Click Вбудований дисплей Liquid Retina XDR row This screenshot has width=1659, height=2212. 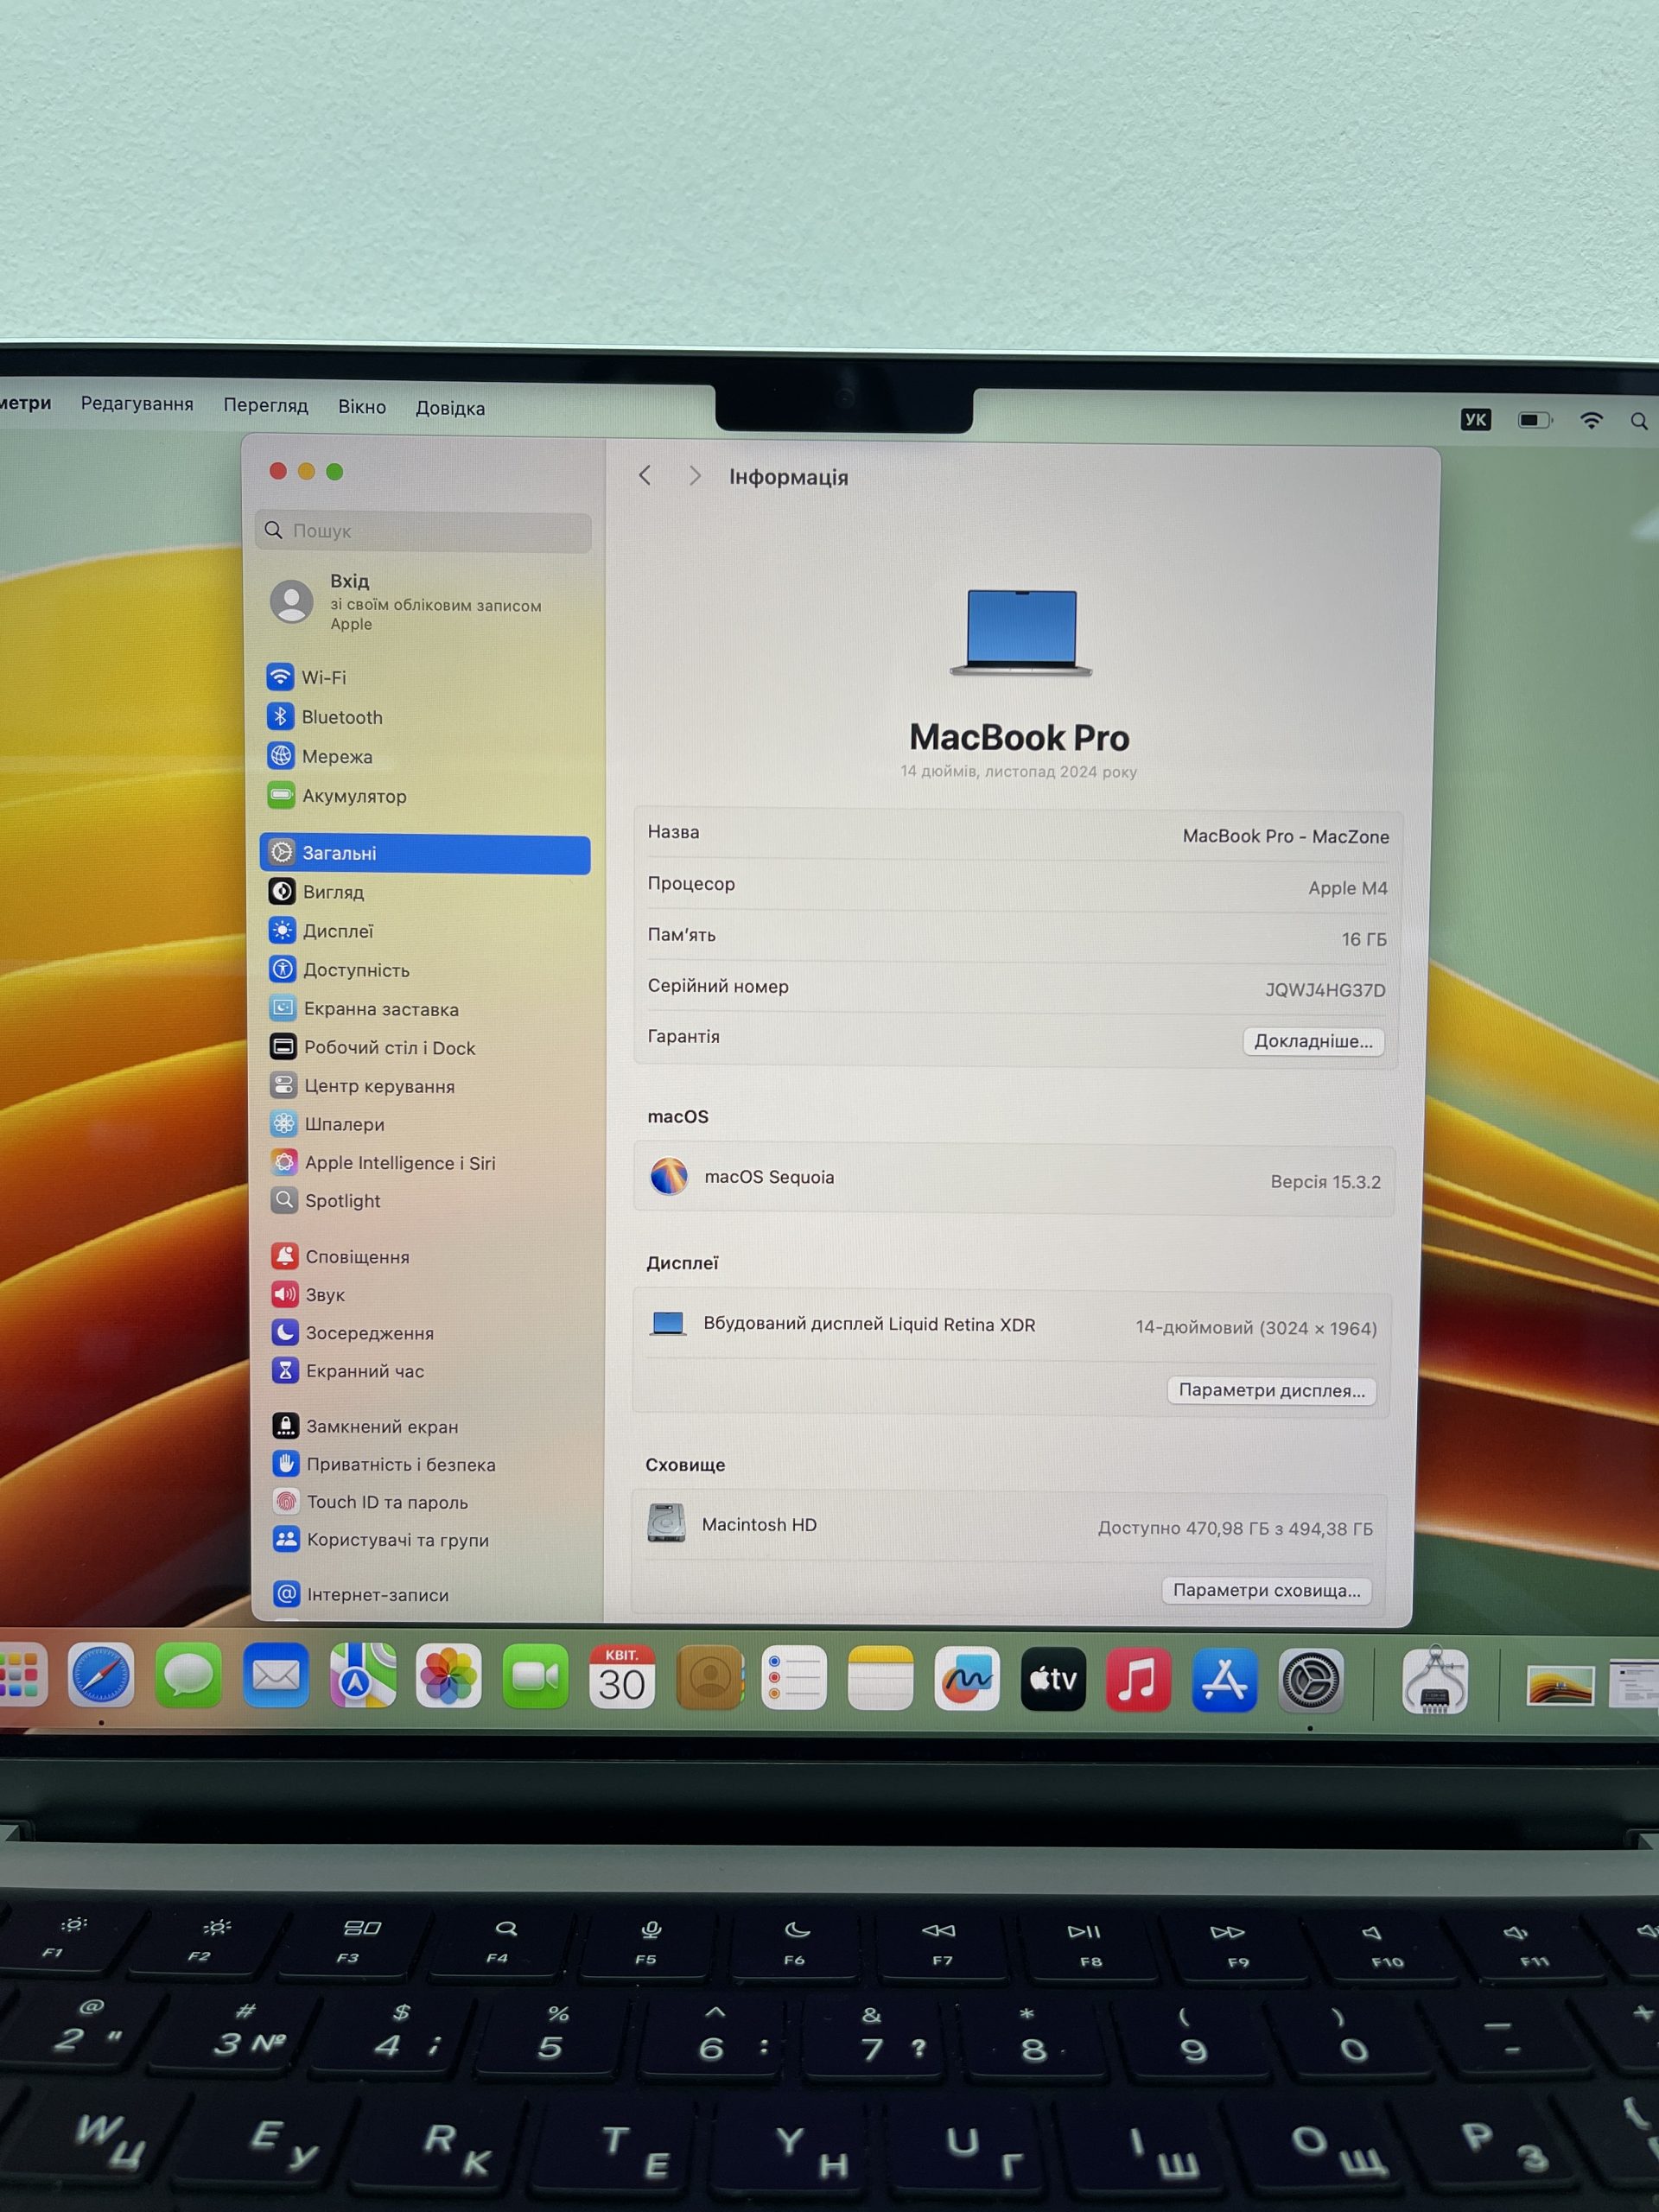(1012, 1325)
